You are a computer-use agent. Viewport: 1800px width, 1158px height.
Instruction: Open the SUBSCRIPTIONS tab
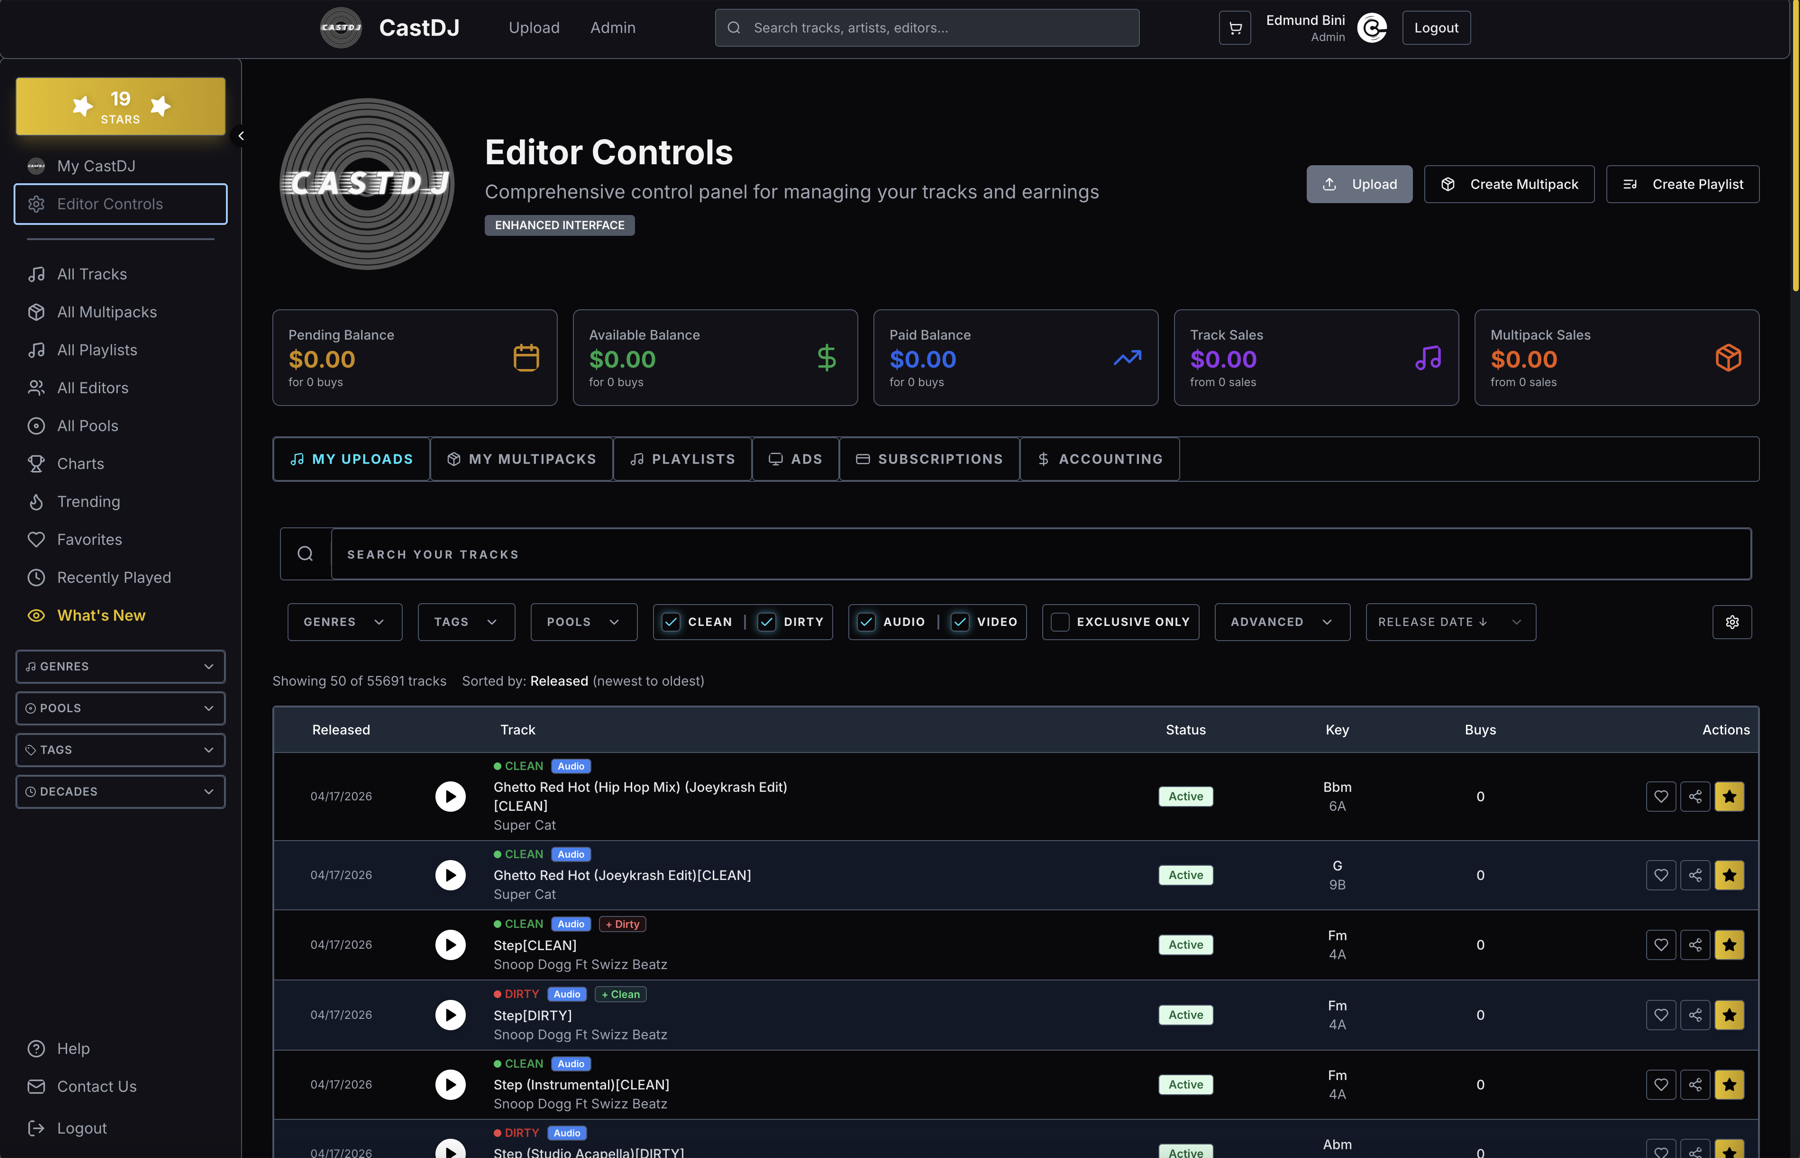coord(929,459)
